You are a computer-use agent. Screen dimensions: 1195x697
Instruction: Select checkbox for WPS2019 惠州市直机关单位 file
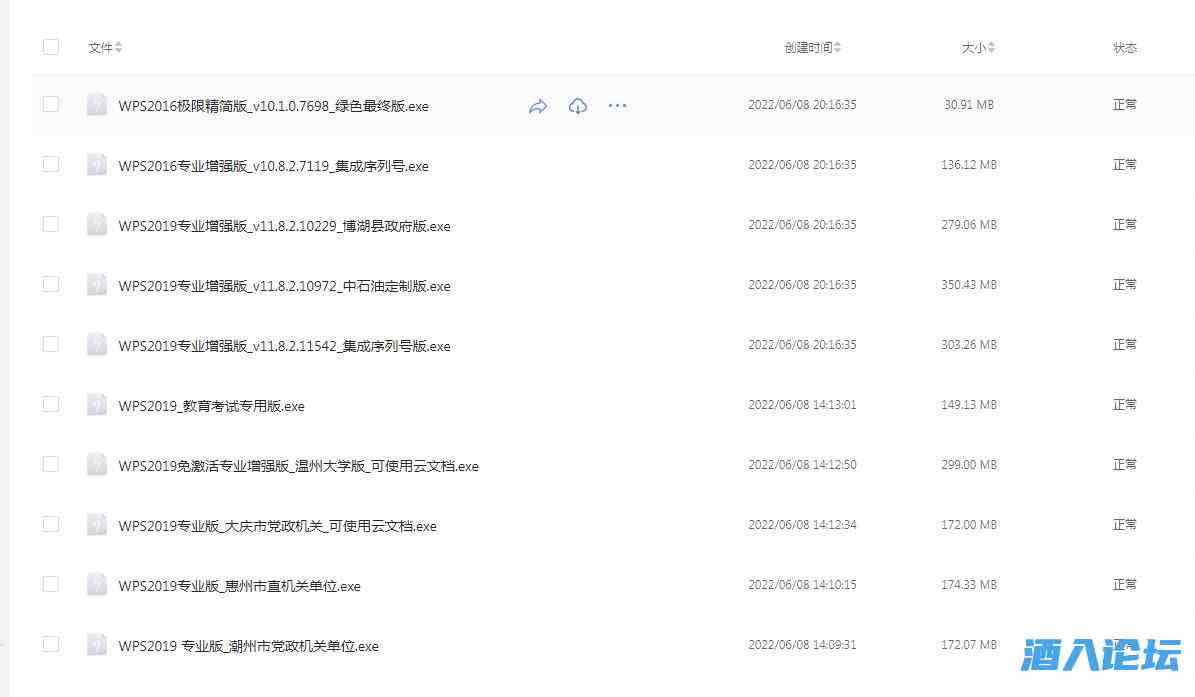click(51, 584)
